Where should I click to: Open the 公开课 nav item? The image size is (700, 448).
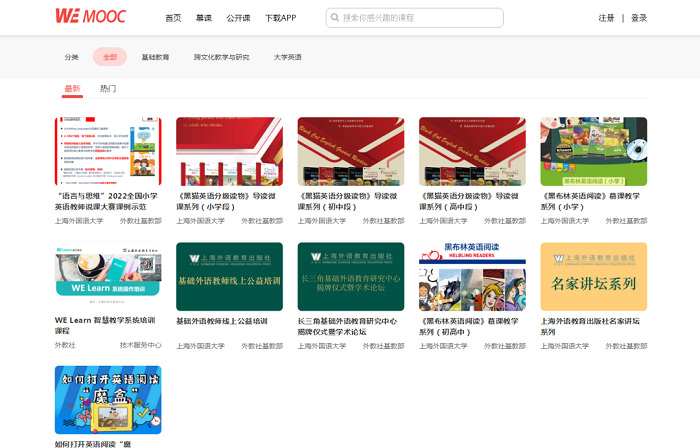(x=238, y=18)
